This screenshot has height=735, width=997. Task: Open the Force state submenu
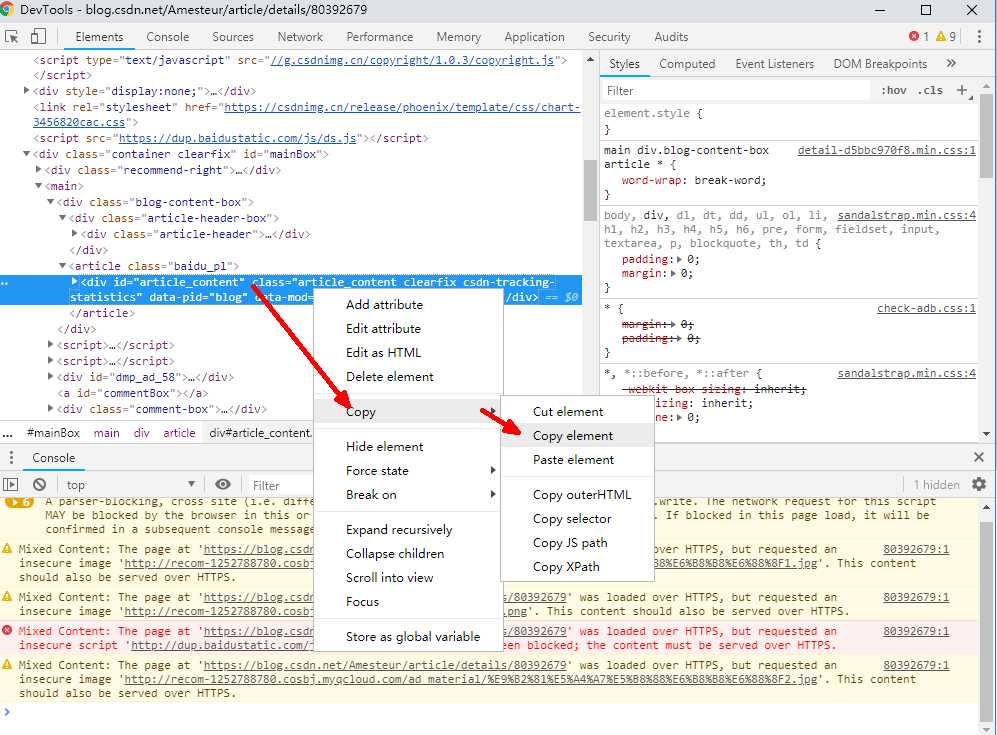(x=408, y=471)
